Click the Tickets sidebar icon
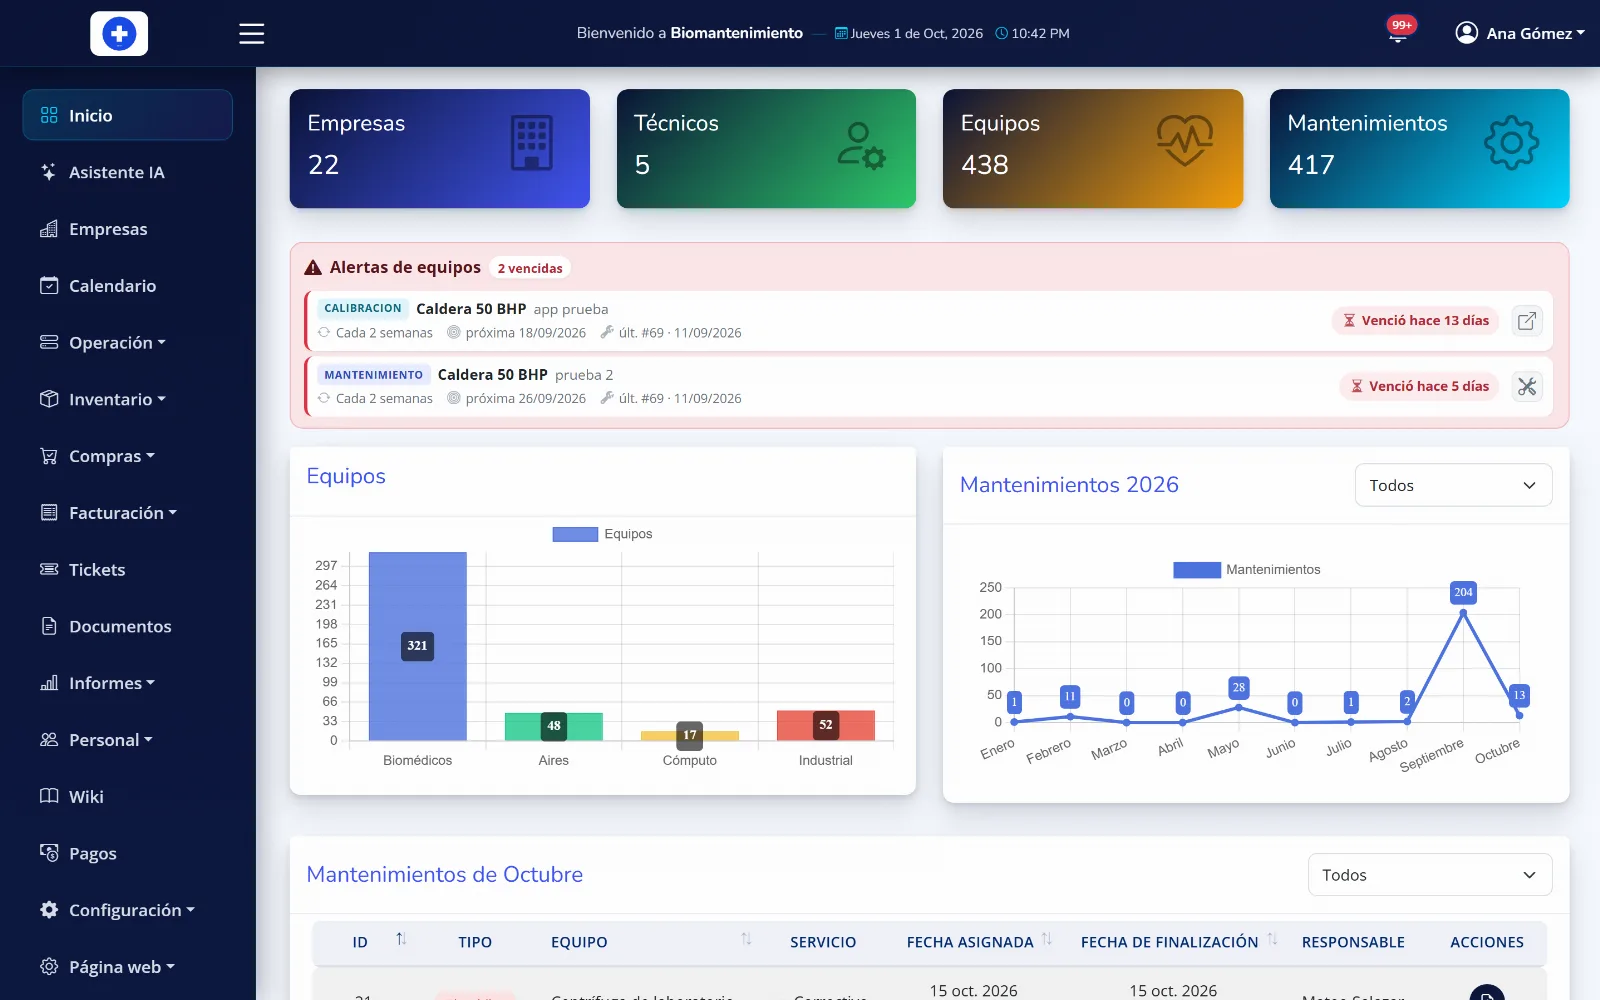This screenshot has width=1600, height=1000. (49, 569)
